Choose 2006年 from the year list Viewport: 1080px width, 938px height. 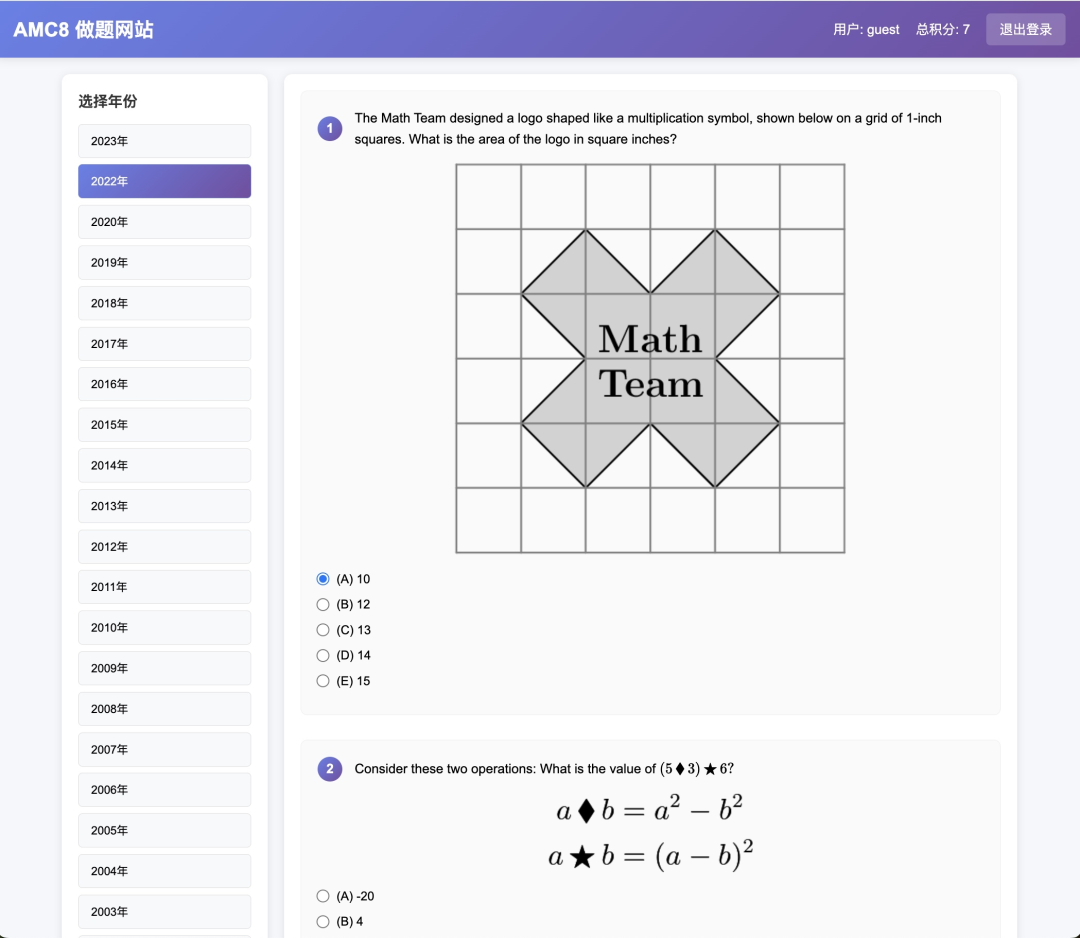(x=164, y=790)
